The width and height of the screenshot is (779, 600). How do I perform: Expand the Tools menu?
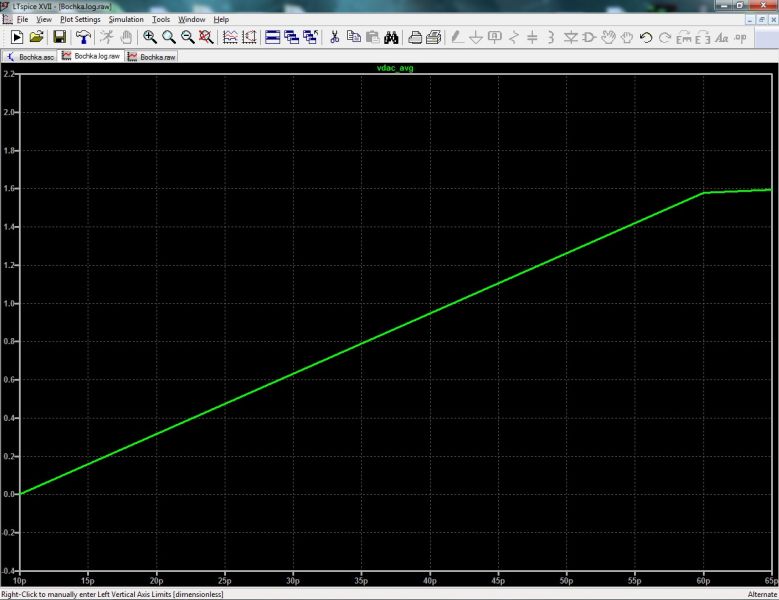161,19
